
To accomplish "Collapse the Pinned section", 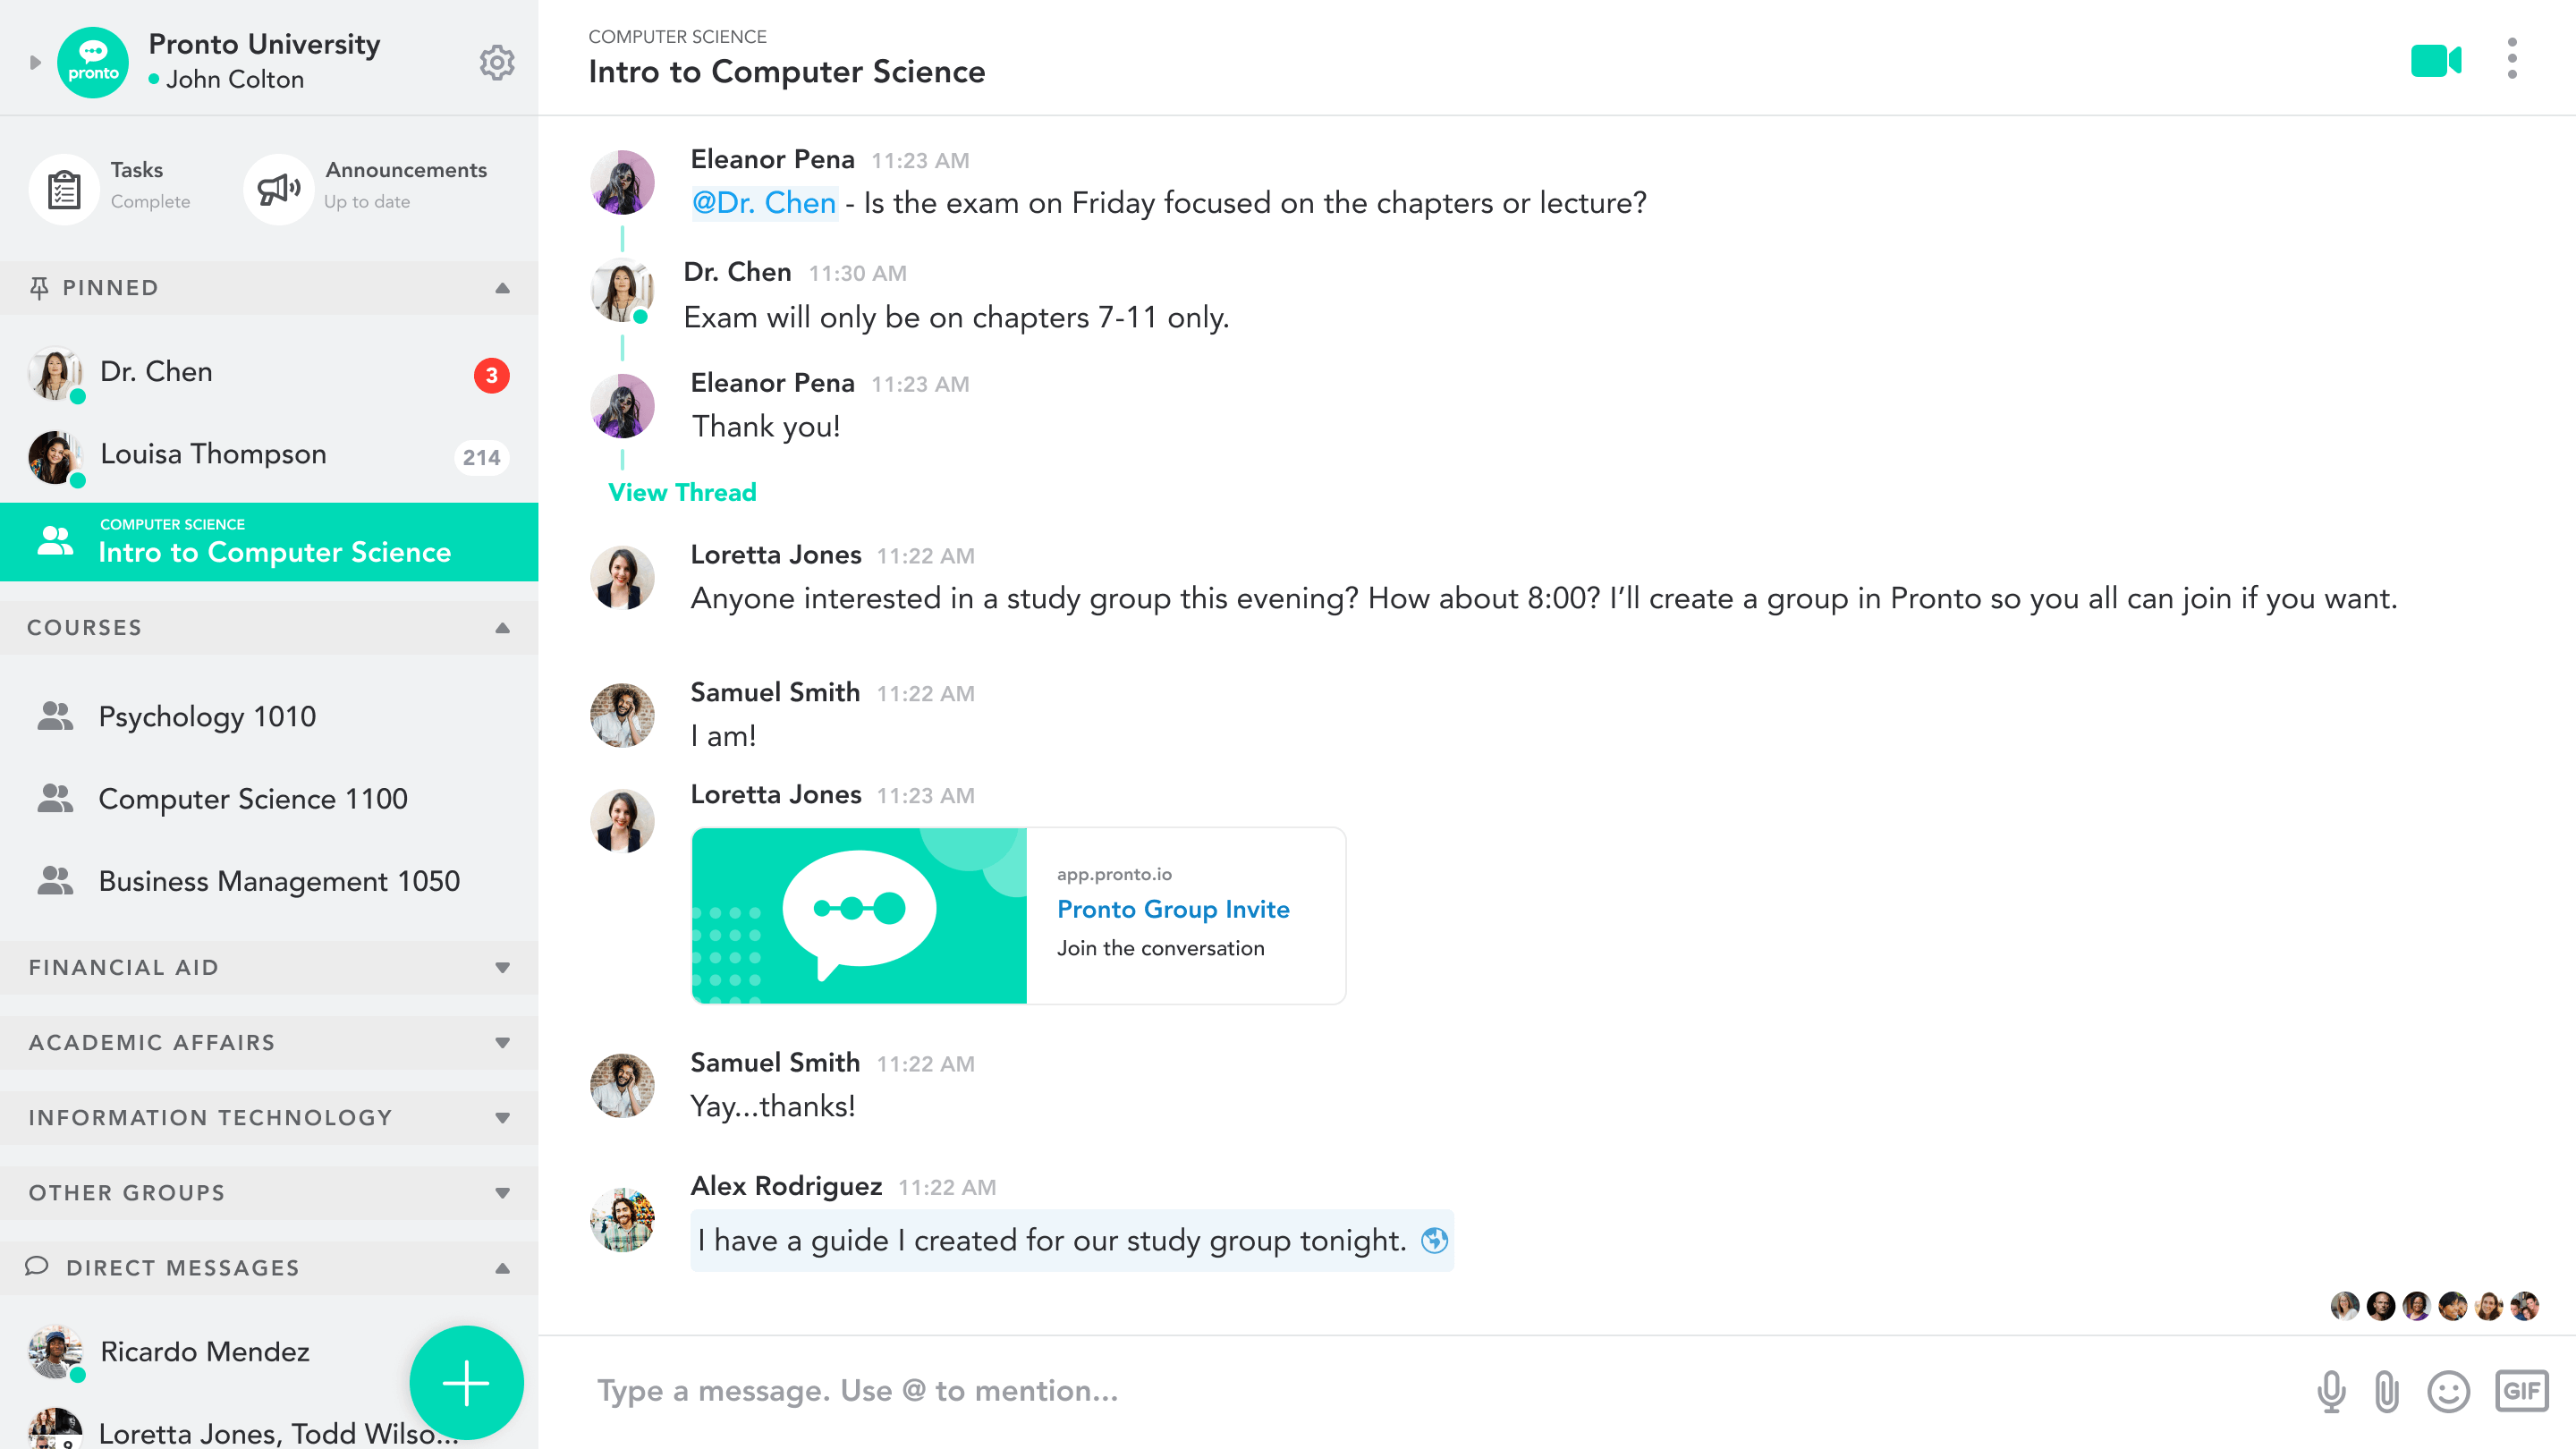I will point(503,288).
